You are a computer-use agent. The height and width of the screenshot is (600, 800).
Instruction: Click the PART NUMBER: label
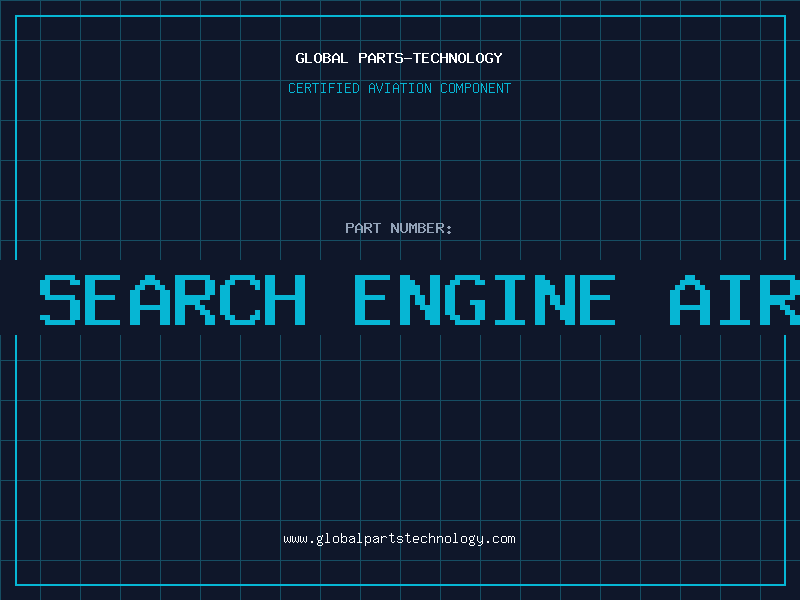(398, 228)
